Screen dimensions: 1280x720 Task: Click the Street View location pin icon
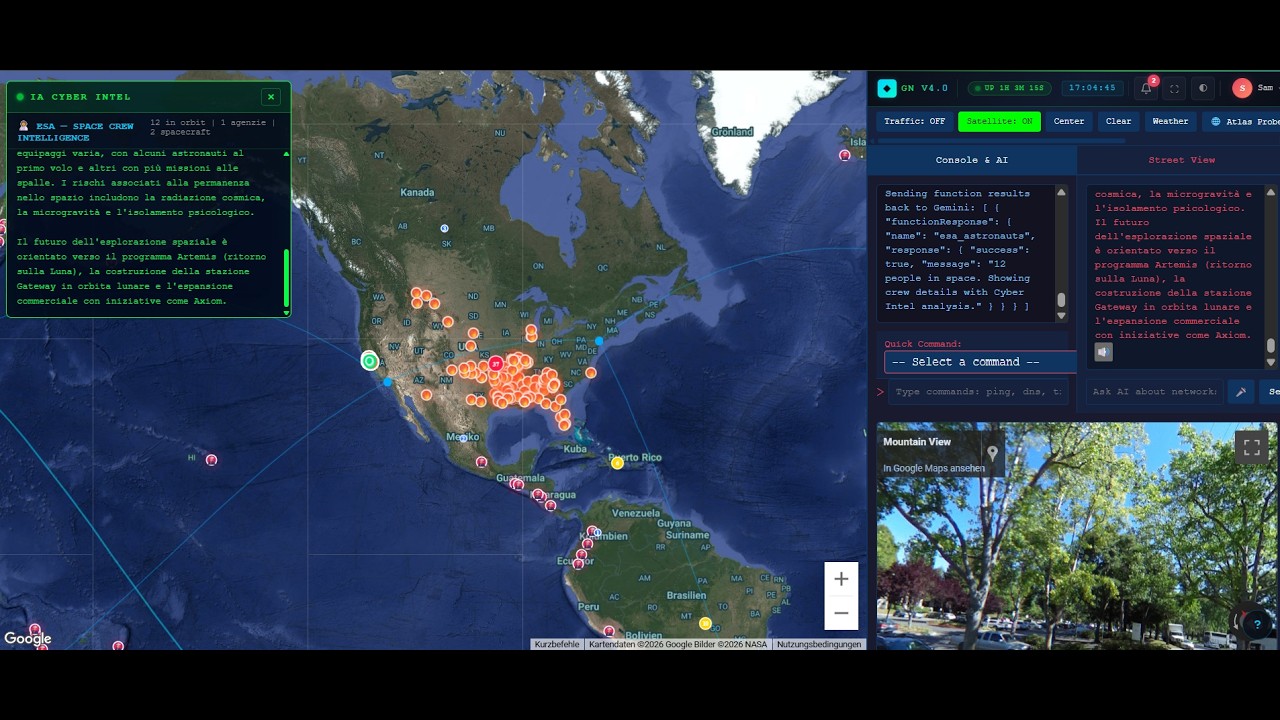993,454
